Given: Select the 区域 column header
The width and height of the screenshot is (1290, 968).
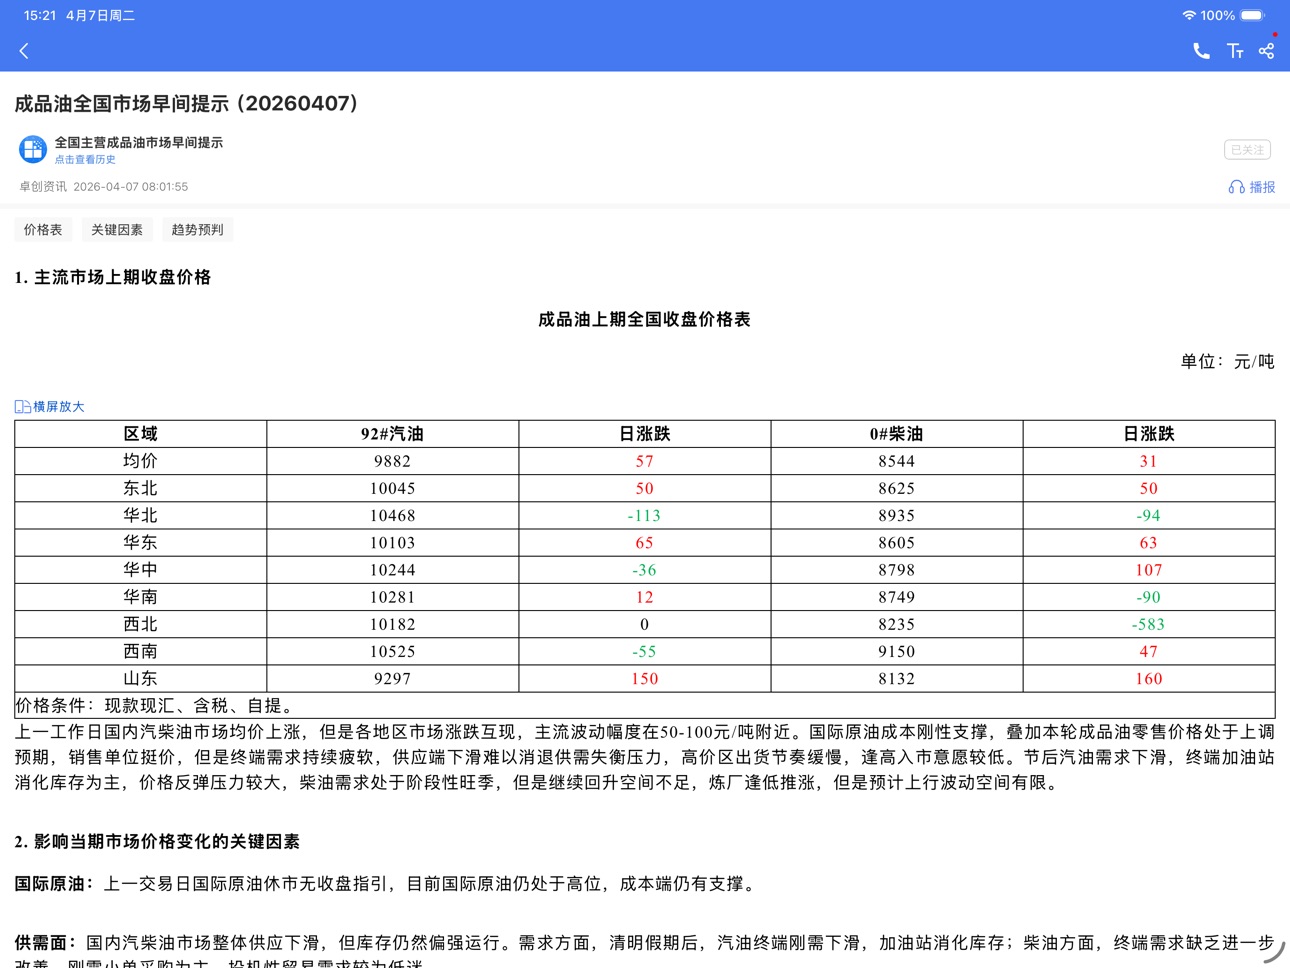Looking at the screenshot, I should [141, 434].
